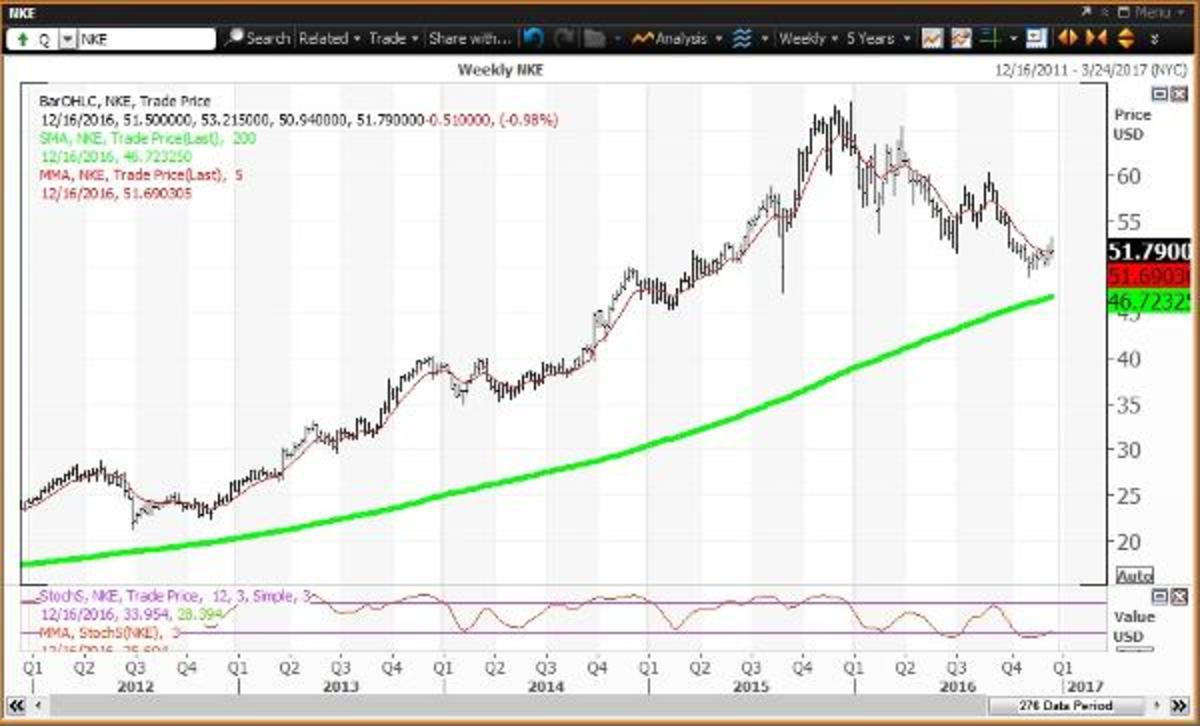Collapse the stochastic indicator pane icon

point(1157,596)
